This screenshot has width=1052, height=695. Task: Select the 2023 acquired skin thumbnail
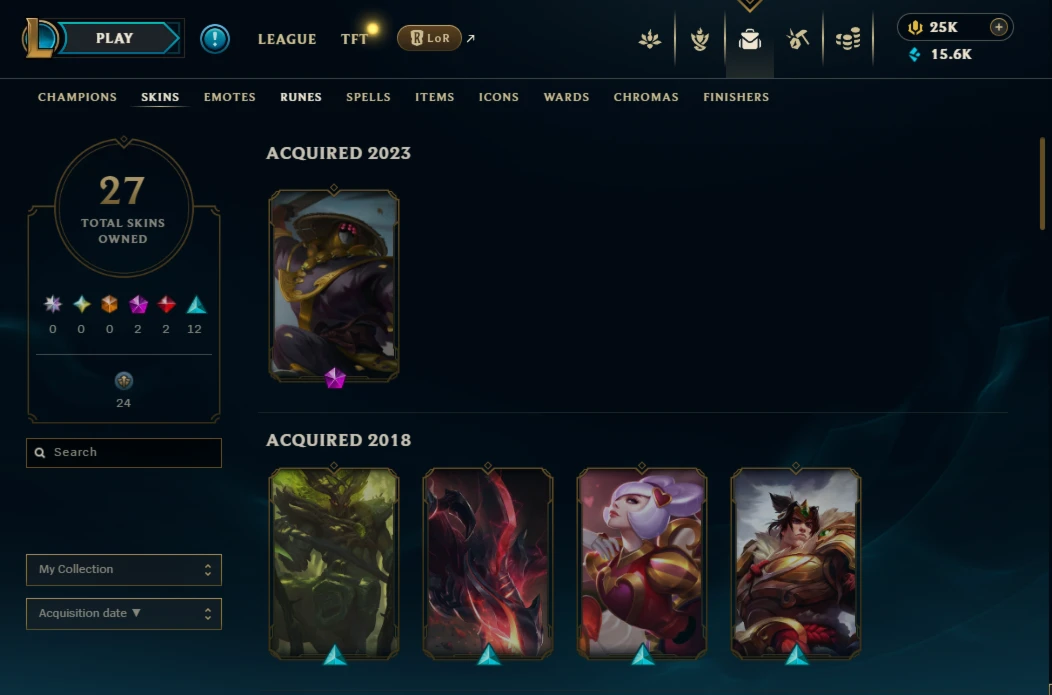pyautogui.click(x=333, y=286)
